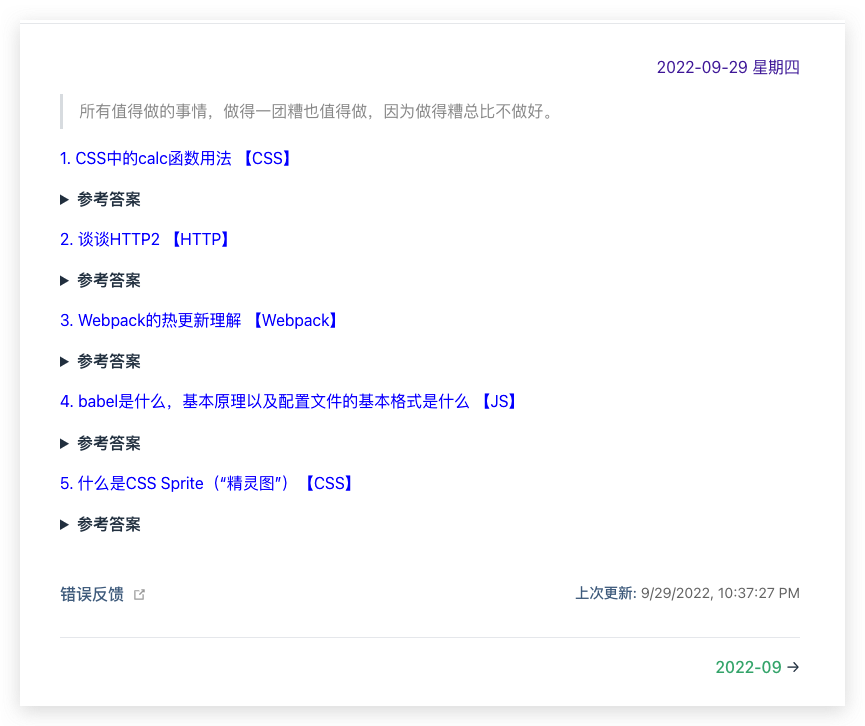Open question 4 about babel basics
865x726 pixels.
(264, 402)
